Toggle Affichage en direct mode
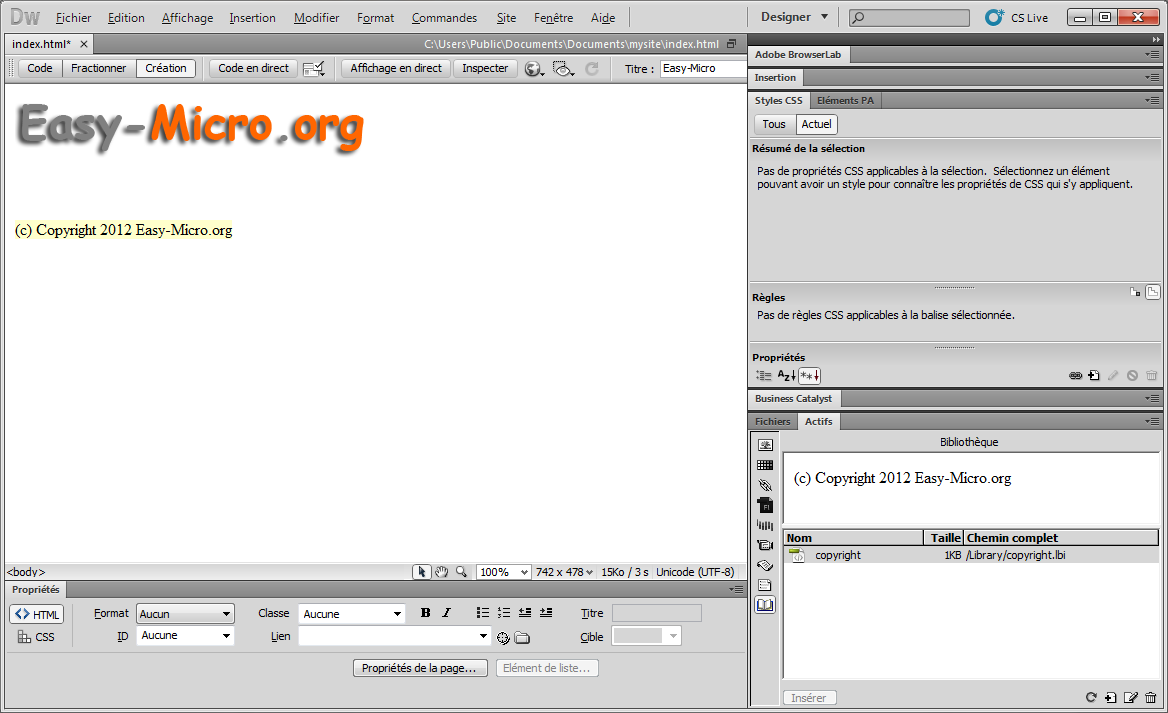This screenshot has height=713, width=1168. pos(396,68)
